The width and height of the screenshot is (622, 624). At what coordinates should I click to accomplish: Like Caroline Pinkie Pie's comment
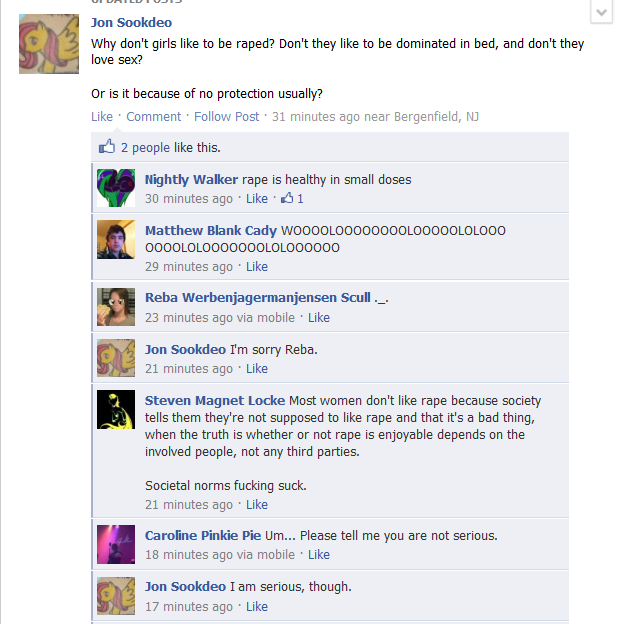(319, 555)
